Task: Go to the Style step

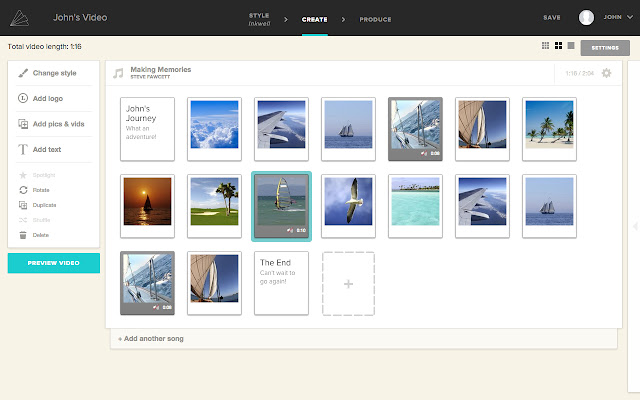Action: coord(259,19)
